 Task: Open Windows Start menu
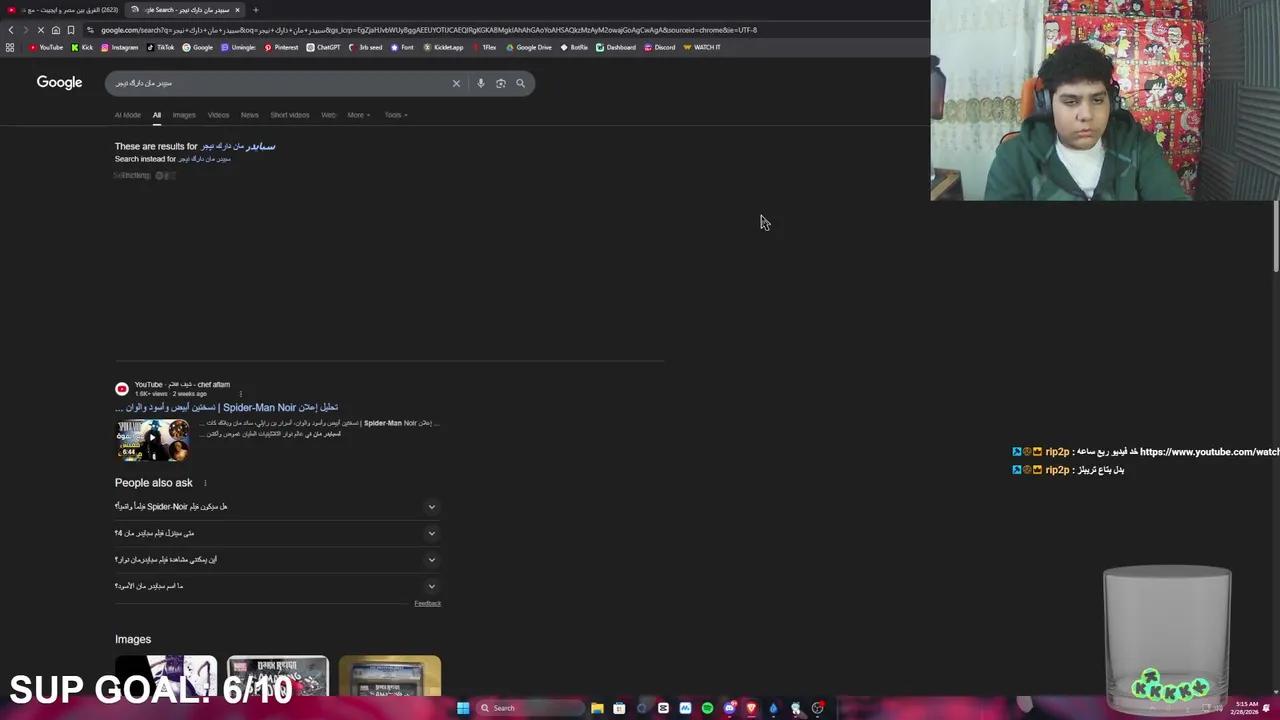[x=462, y=708]
